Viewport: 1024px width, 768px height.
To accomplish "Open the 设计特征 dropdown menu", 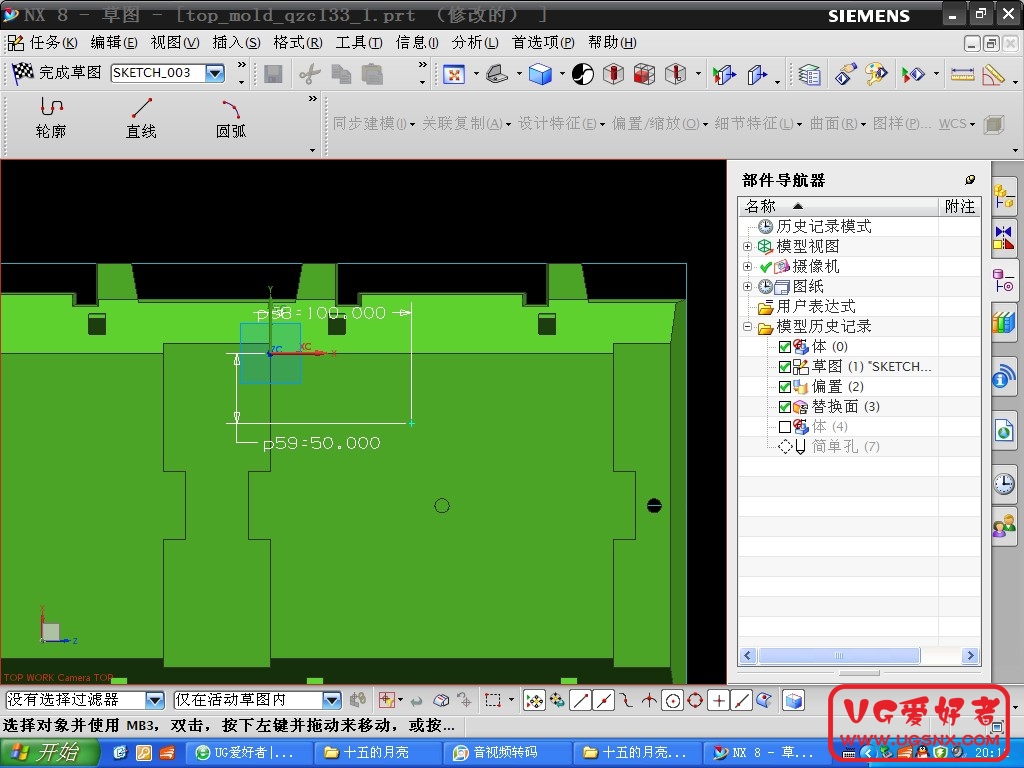I will pos(562,123).
